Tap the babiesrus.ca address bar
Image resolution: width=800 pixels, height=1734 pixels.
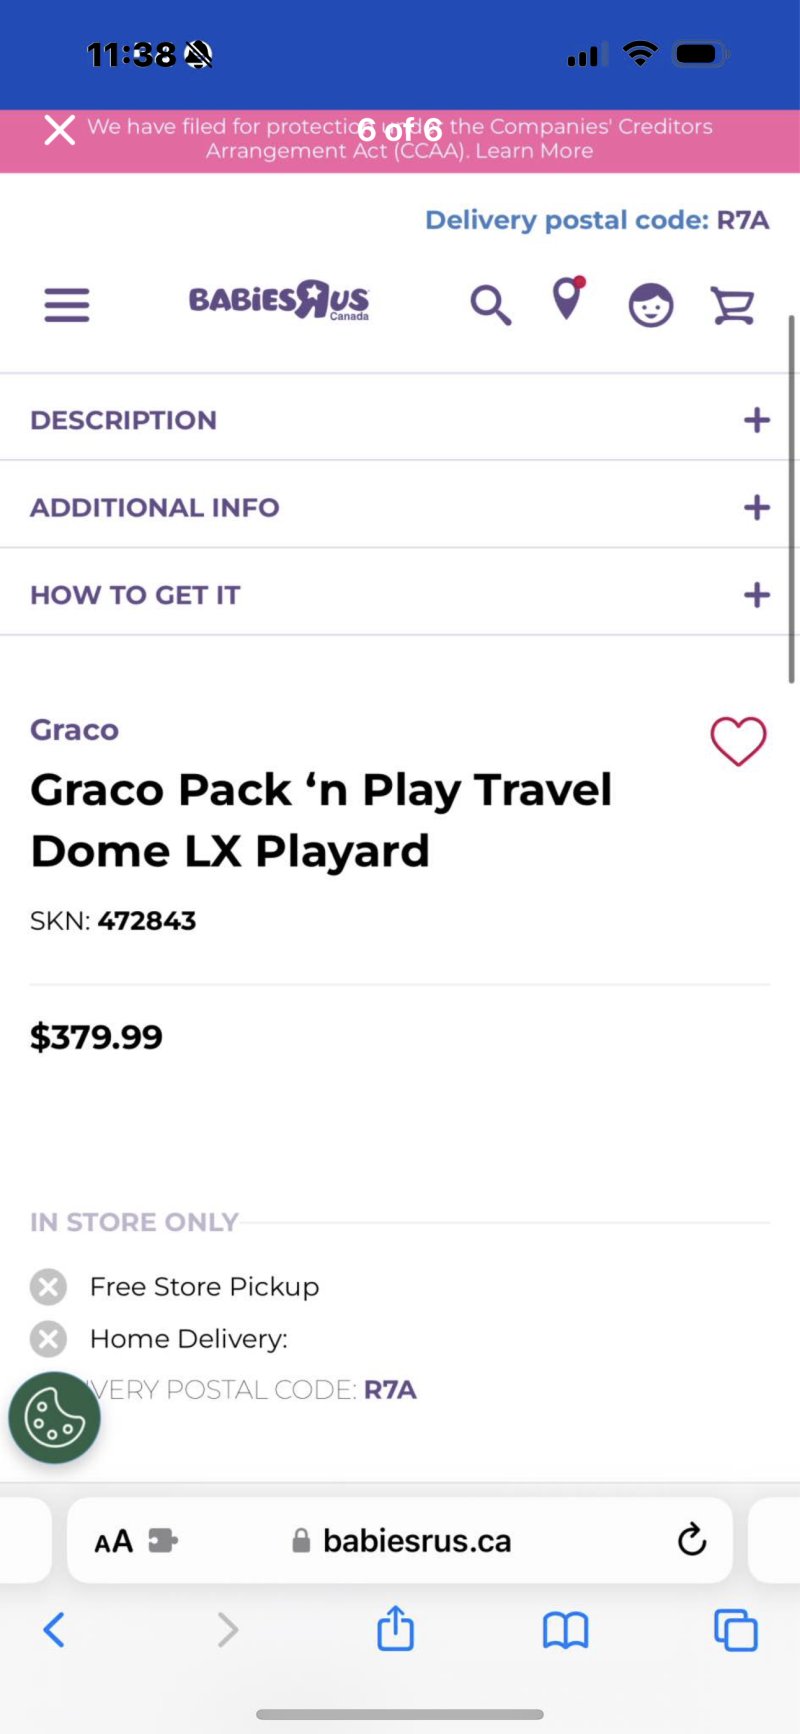[x=415, y=1541]
